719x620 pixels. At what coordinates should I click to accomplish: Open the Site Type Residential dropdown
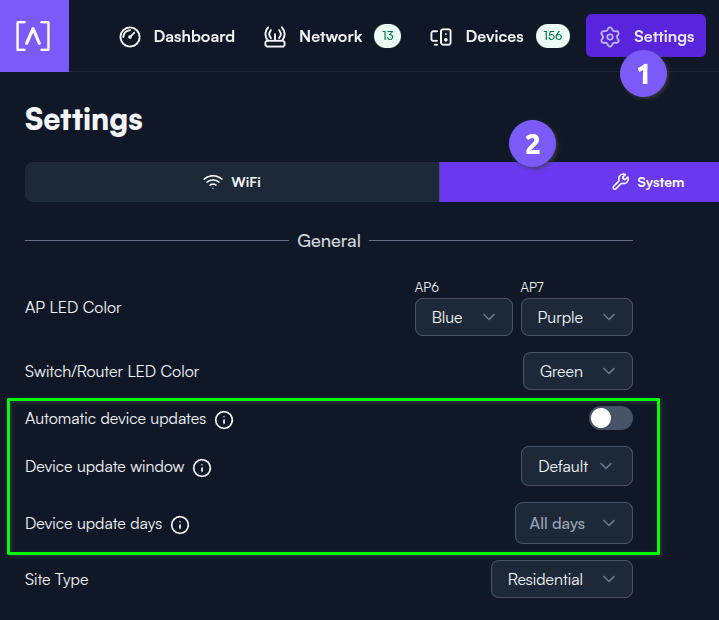click(562, 579)
